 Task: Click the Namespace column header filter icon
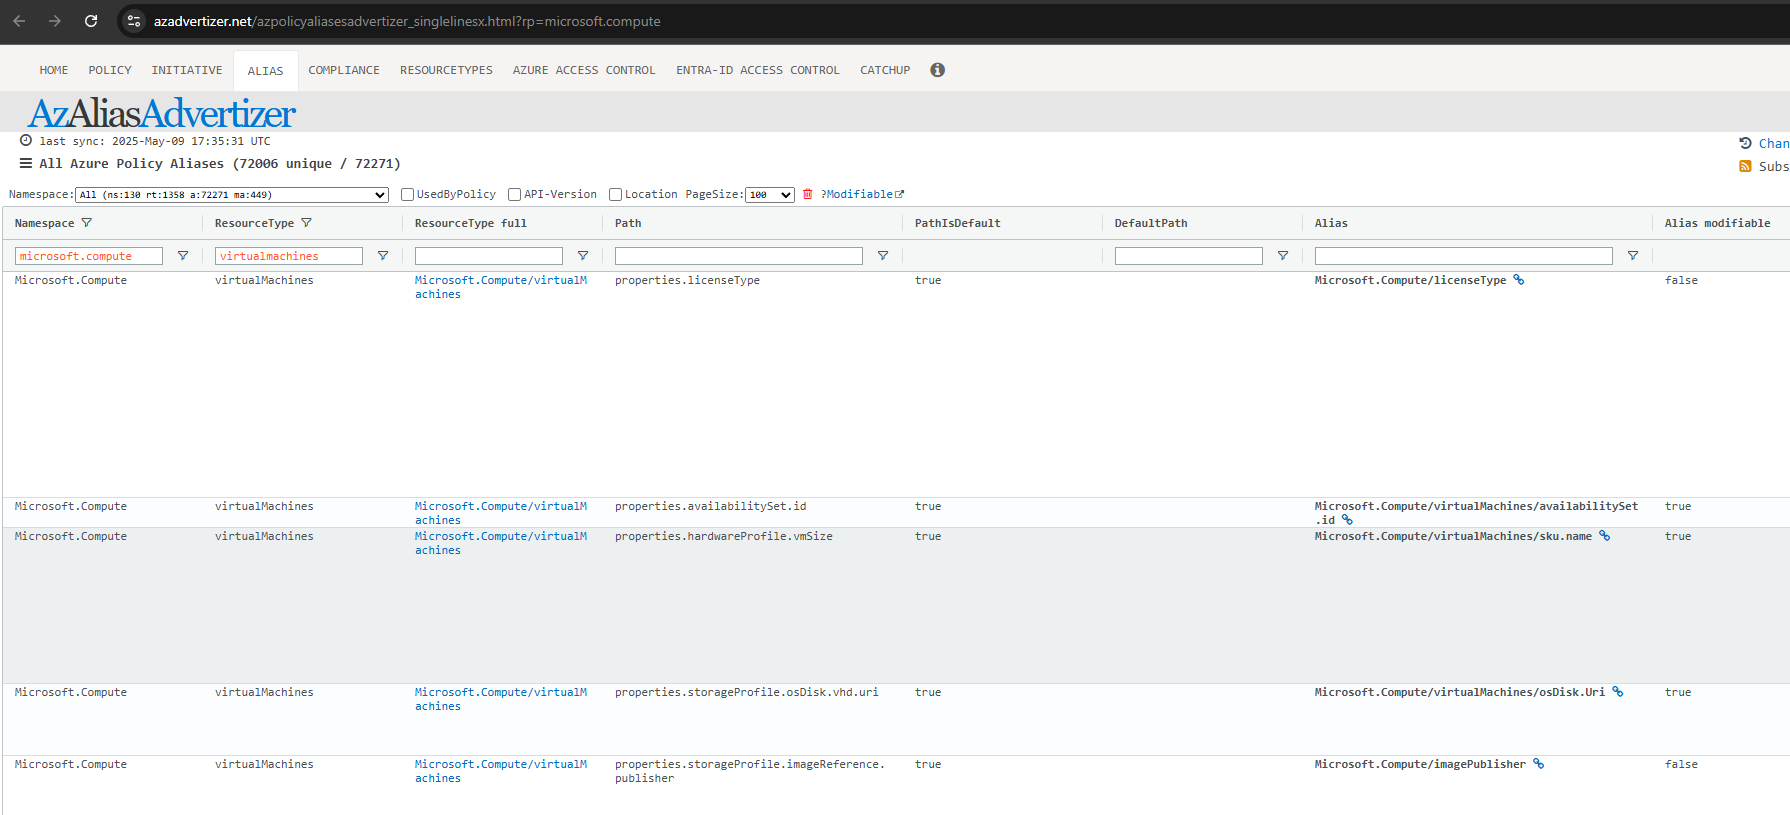(86, 223)
